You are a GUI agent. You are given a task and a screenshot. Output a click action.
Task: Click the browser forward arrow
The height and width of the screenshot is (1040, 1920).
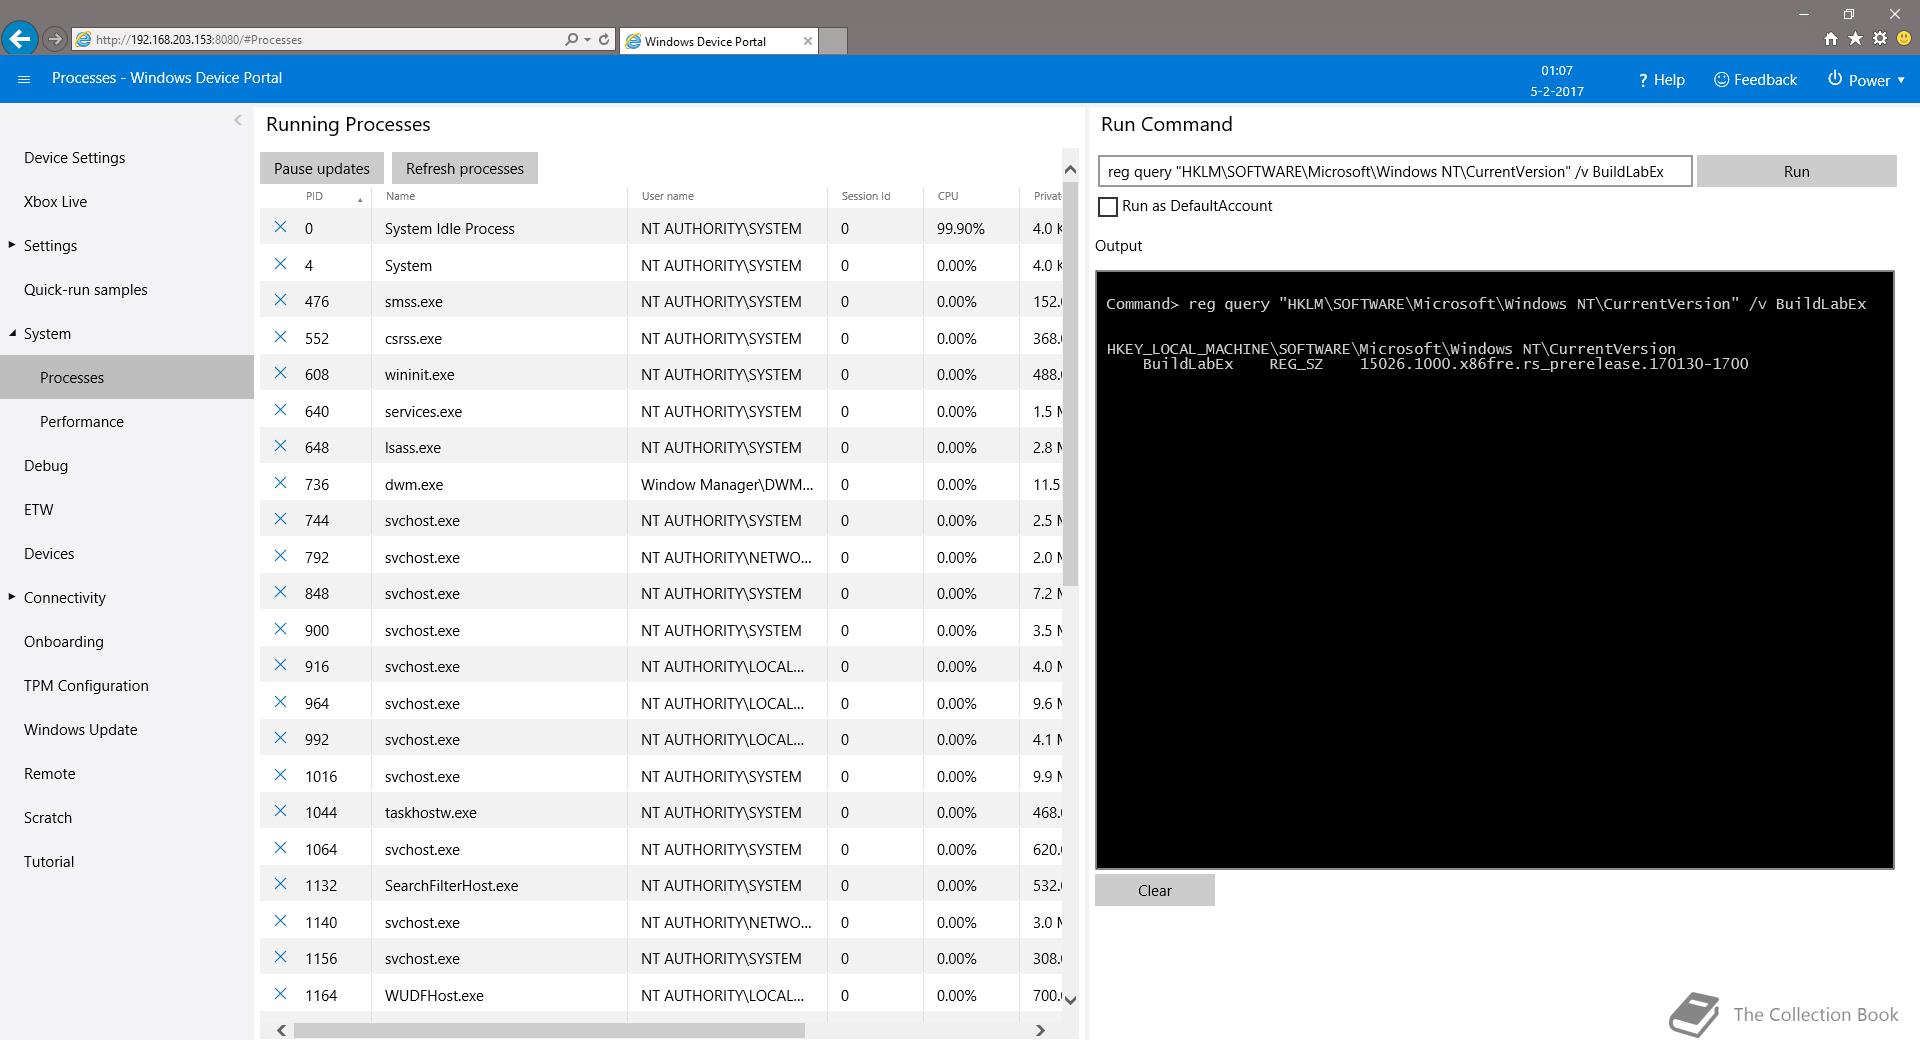click(55, 39)
